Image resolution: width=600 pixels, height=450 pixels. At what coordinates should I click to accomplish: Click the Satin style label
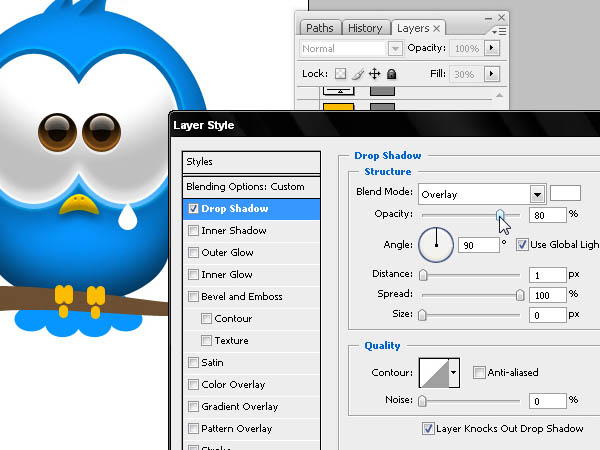coord(212,363)
